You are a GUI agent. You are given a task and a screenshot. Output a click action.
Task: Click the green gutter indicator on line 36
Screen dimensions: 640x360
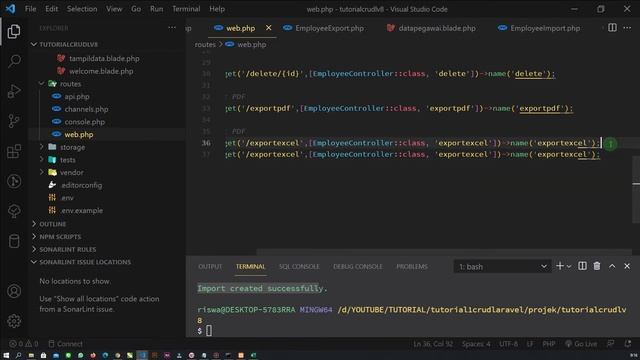coord(611,144)
